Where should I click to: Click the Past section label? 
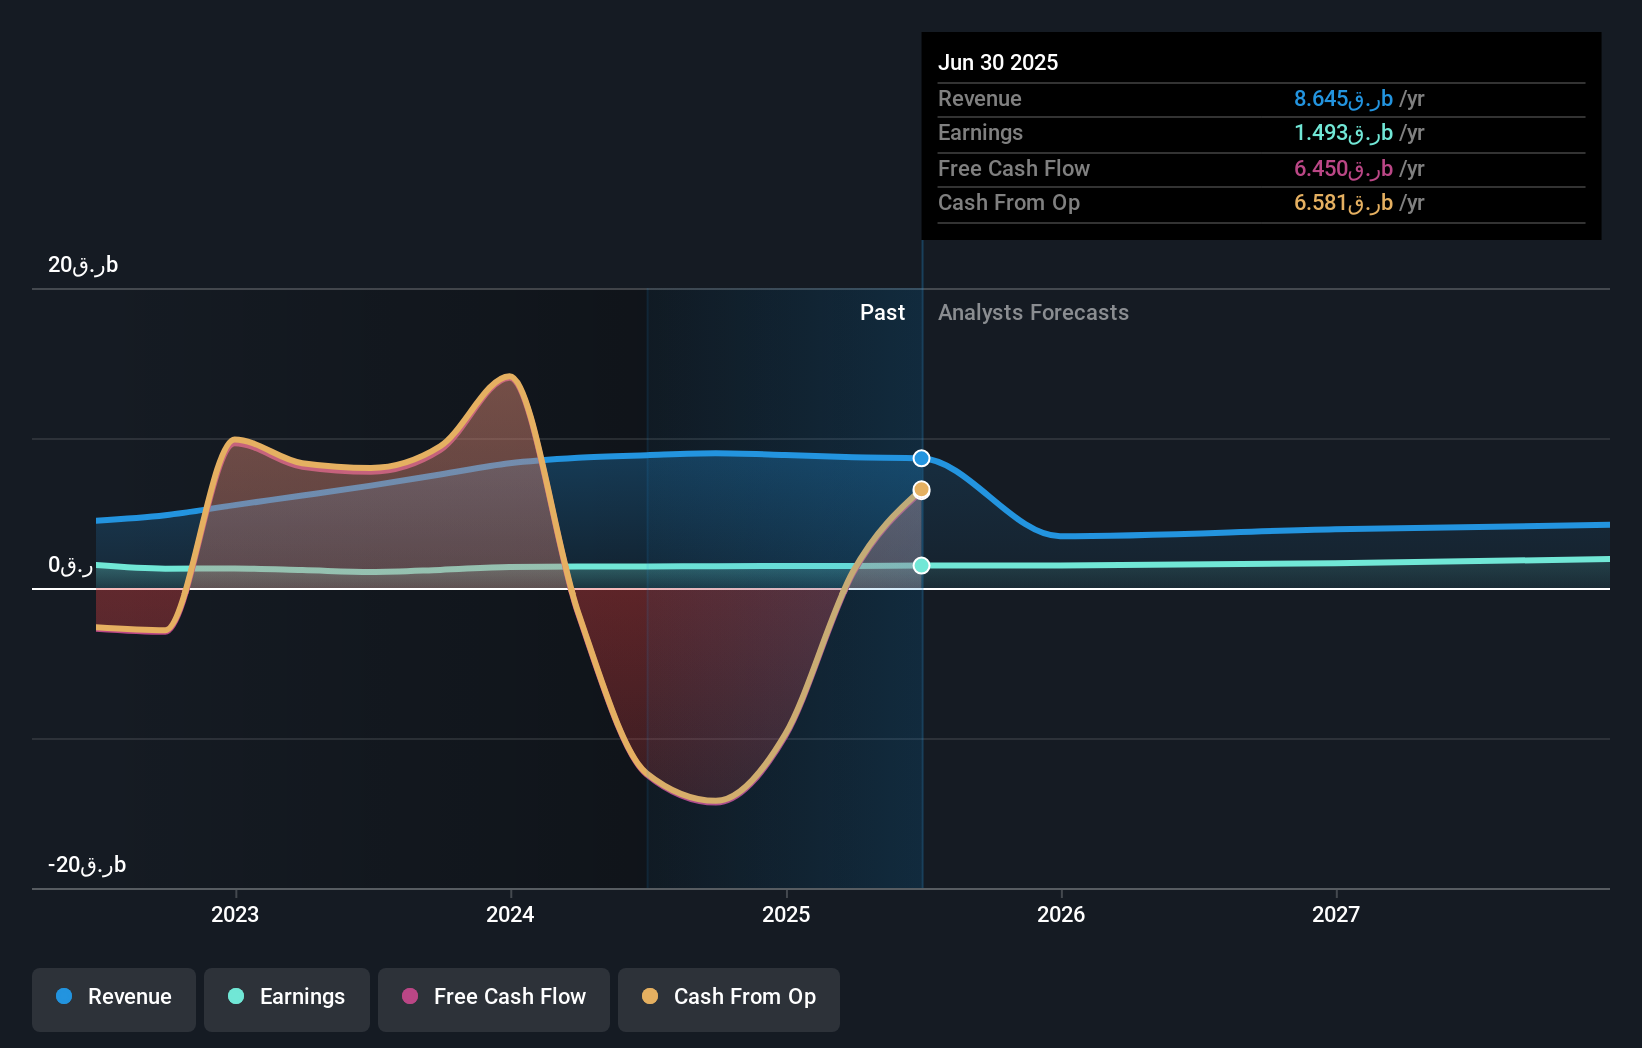click(882, 313)
